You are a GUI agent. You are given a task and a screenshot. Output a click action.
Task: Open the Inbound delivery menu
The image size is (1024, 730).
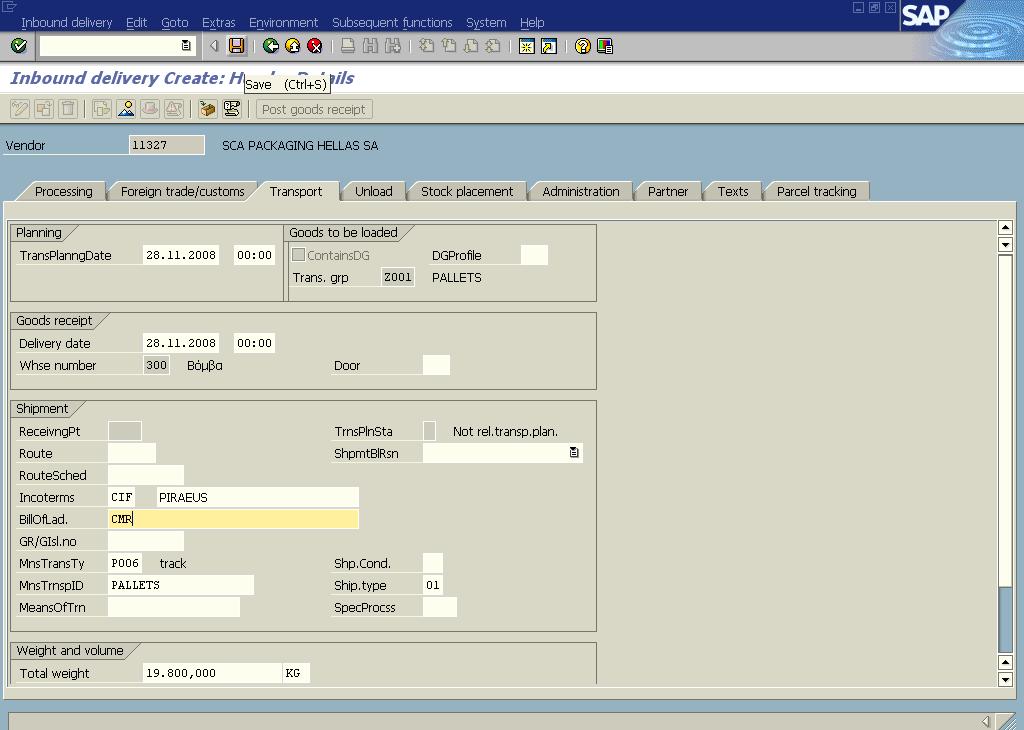67,22
